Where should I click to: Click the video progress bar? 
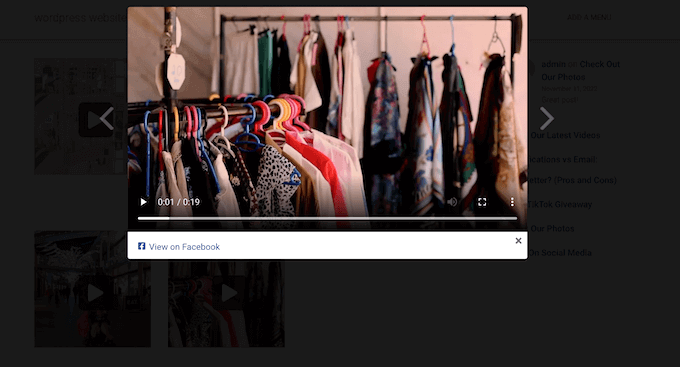[x=327, y=219]
